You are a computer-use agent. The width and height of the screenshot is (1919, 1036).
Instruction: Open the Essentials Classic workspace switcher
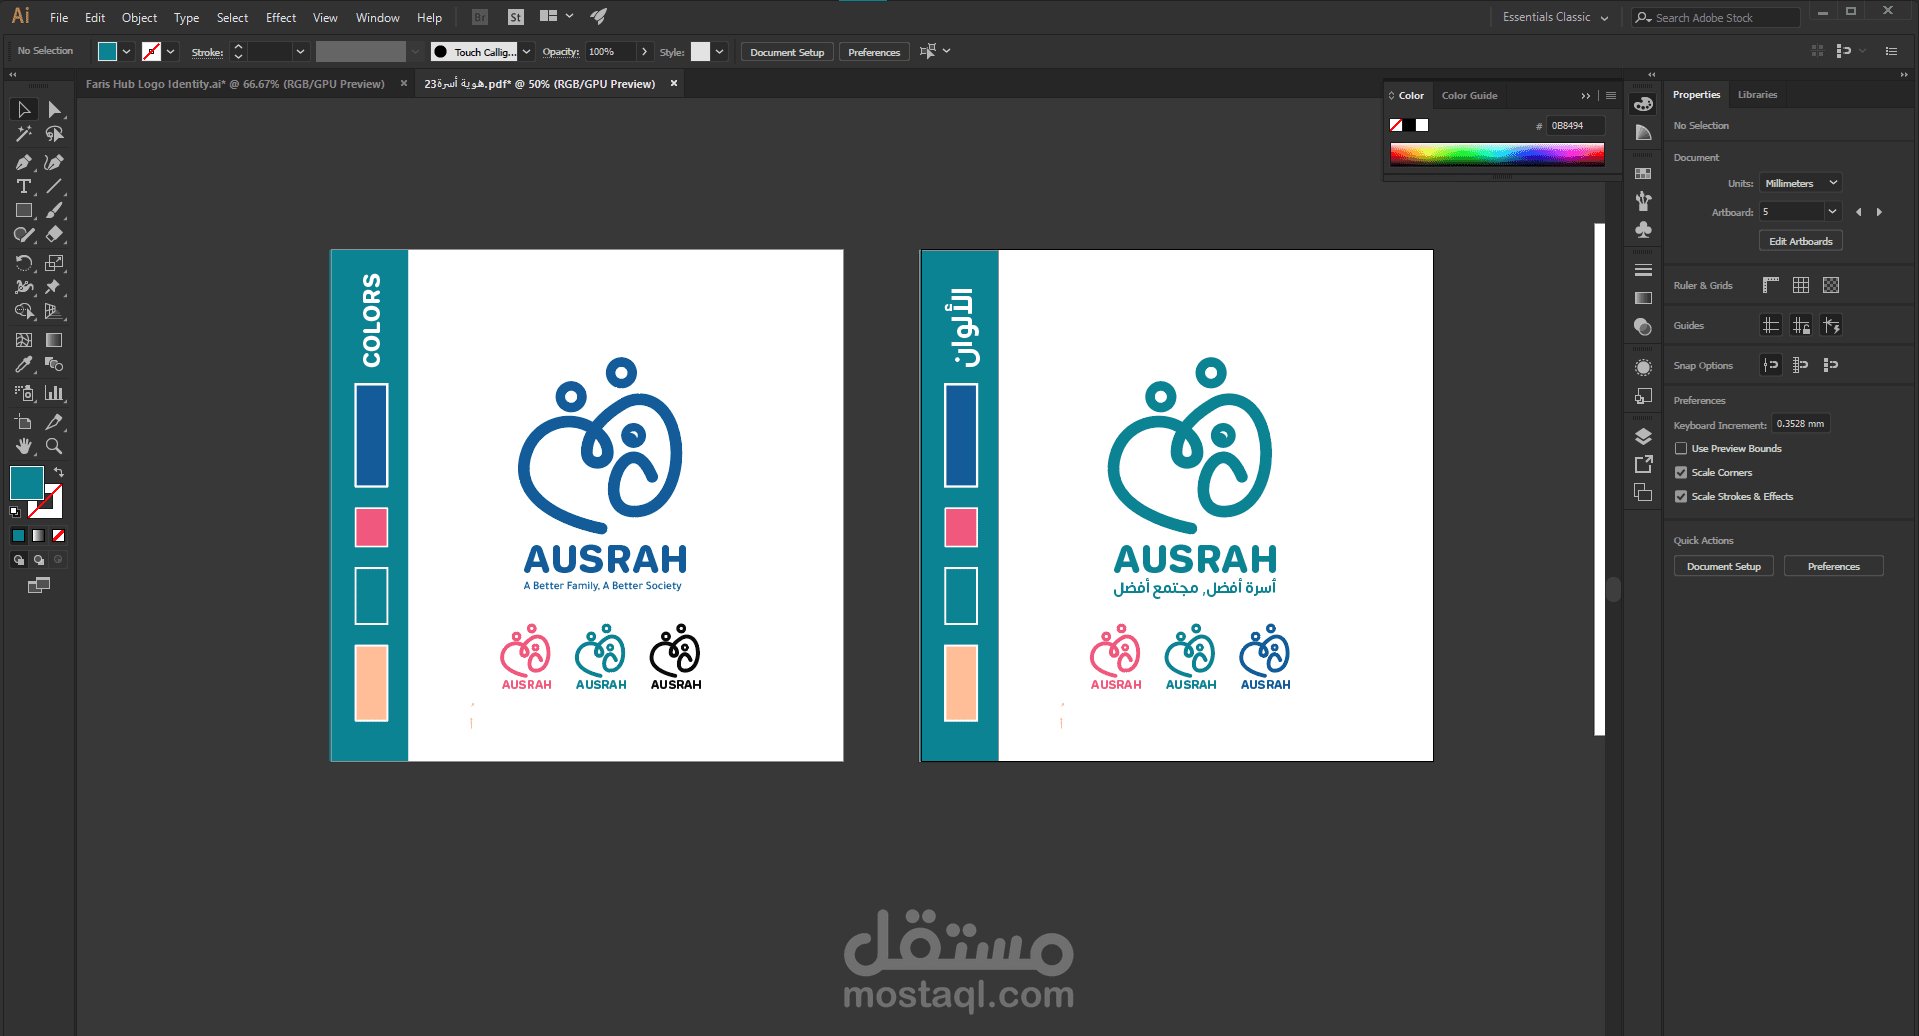coord(1556,17)
